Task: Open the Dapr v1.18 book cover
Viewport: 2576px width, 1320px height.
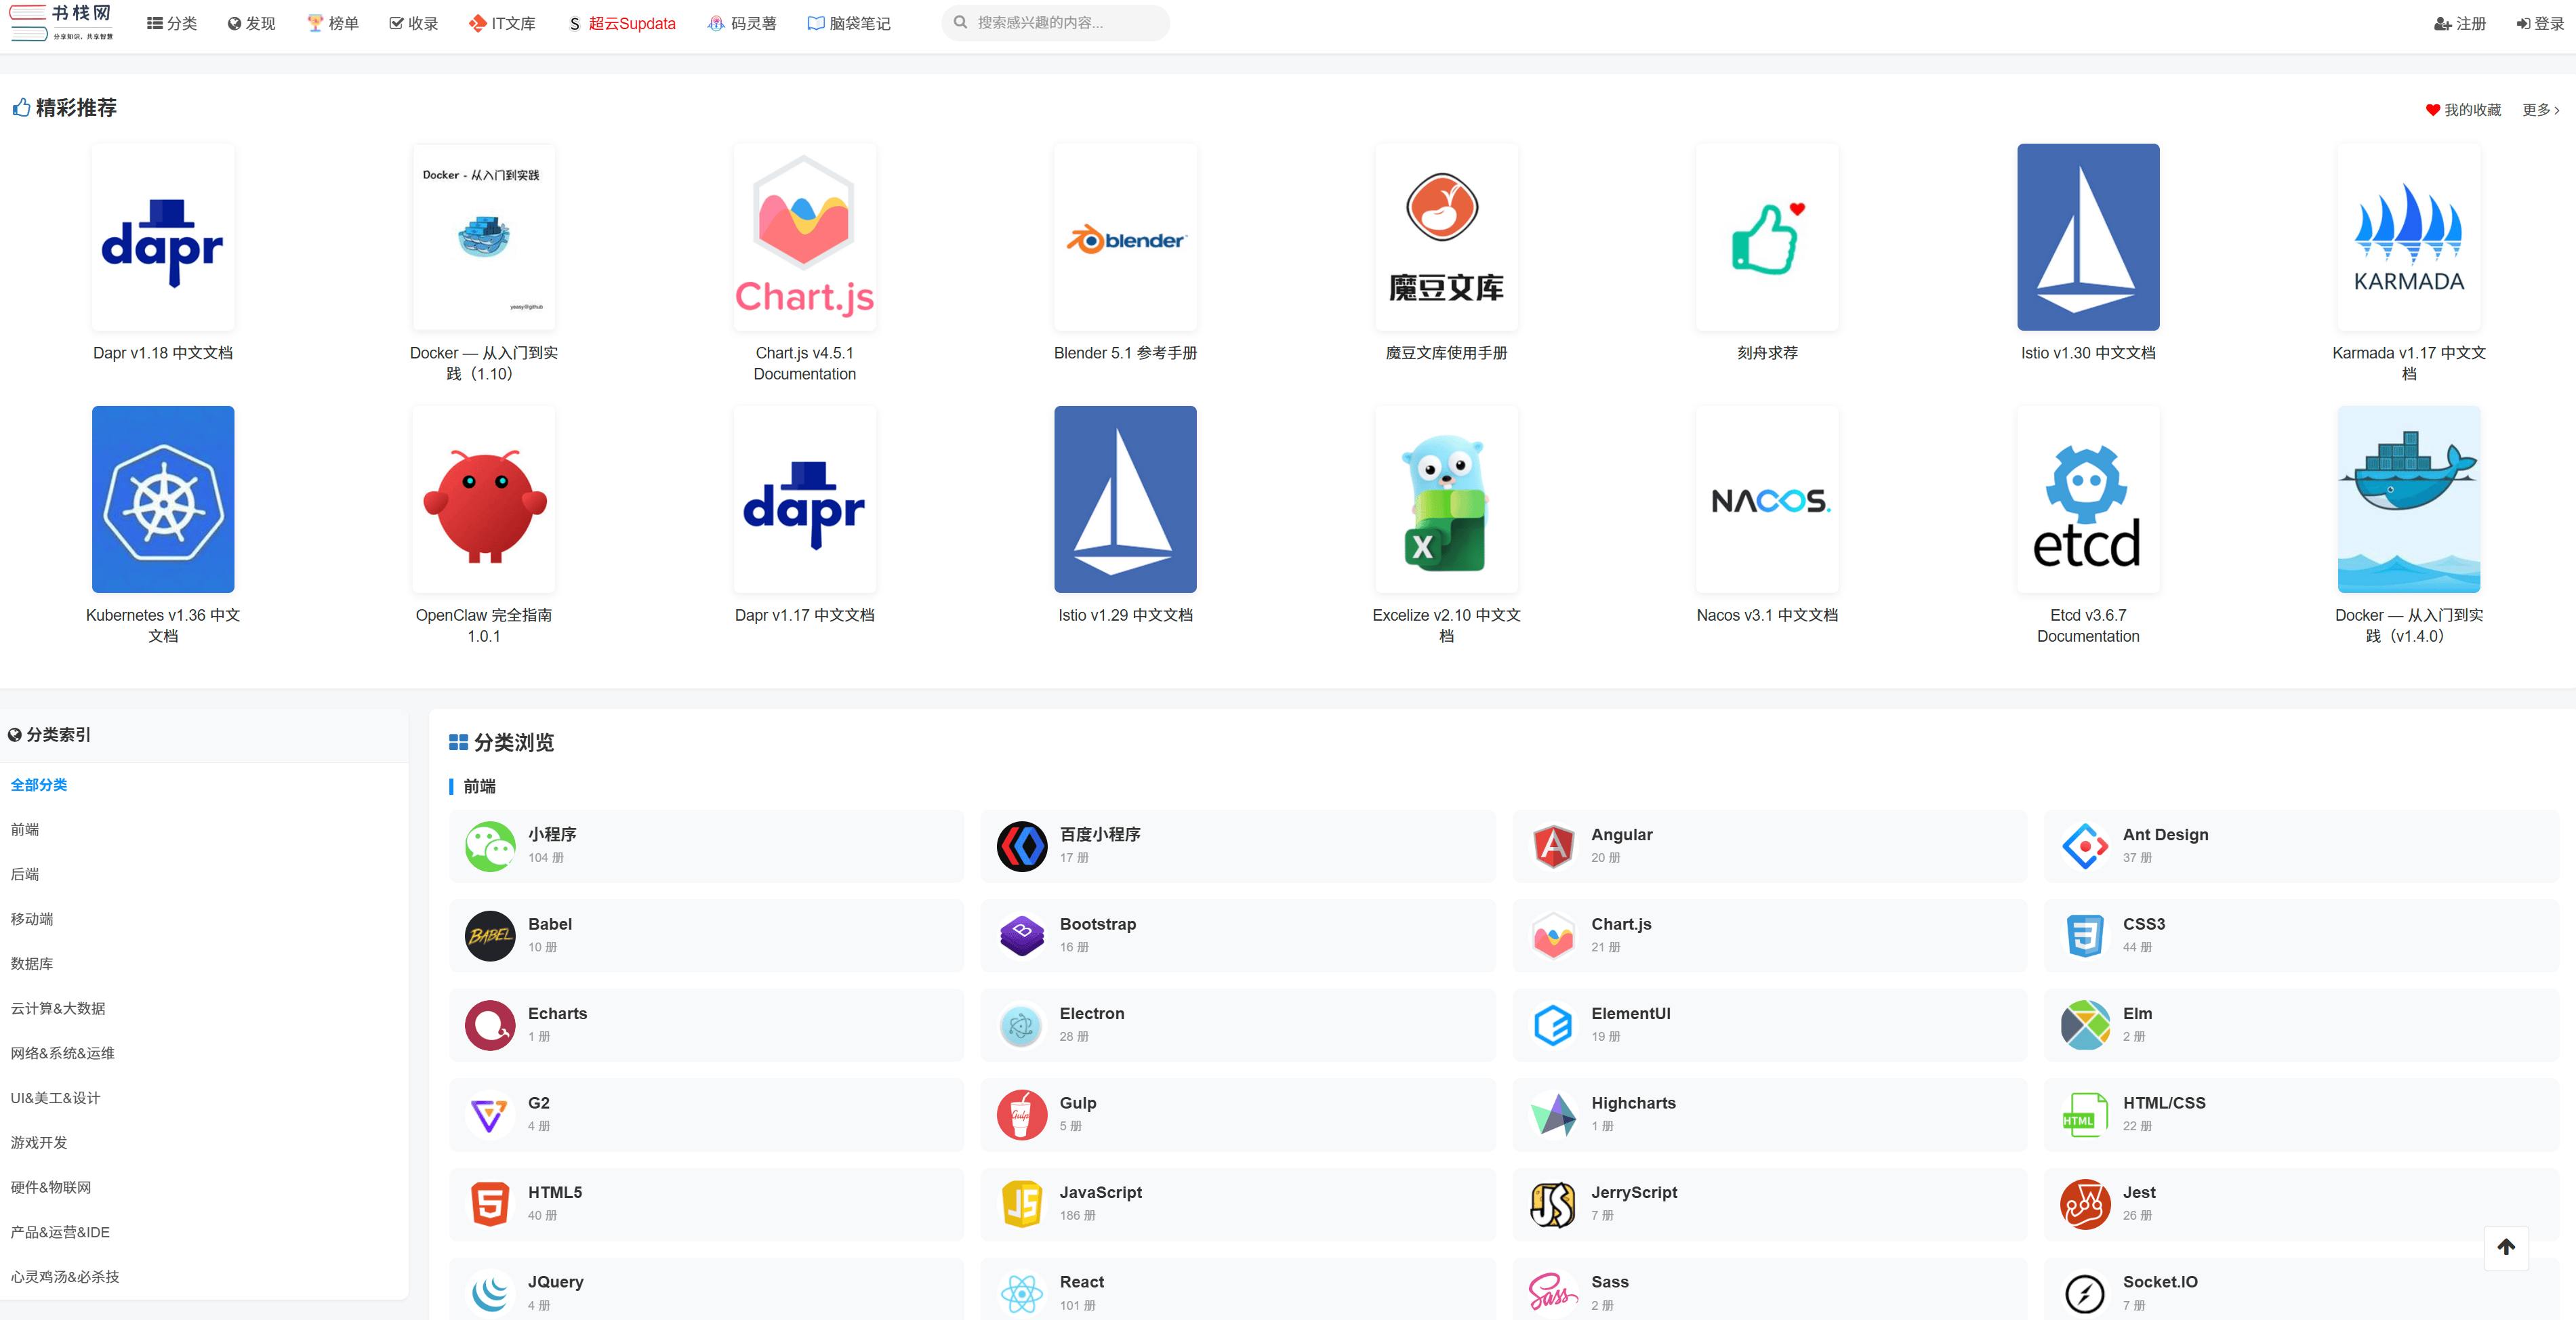Action: click(x=163, y=237)
